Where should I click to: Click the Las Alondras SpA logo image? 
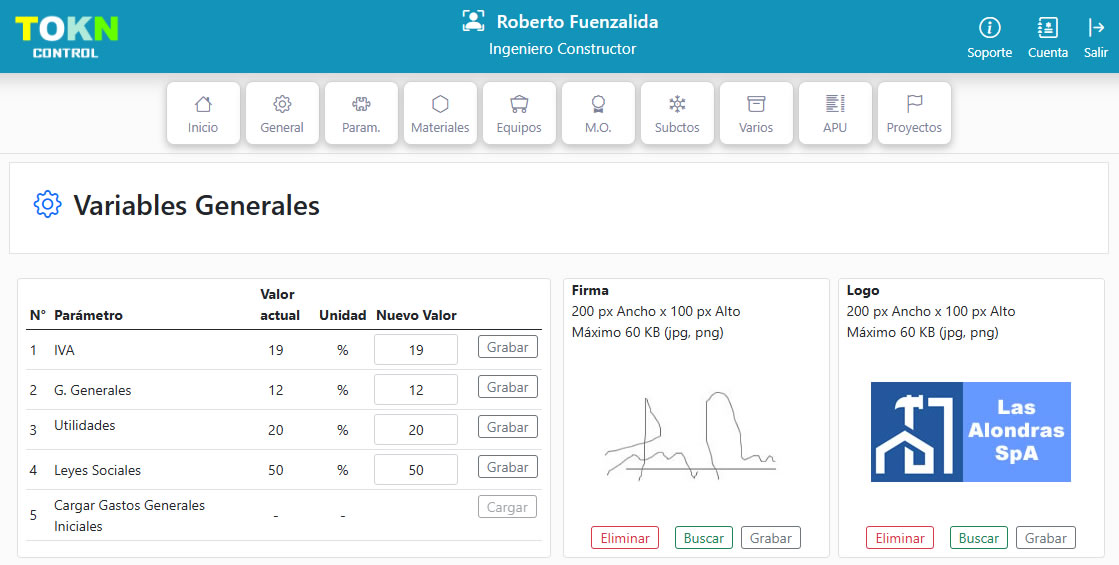tap(970, 432)
